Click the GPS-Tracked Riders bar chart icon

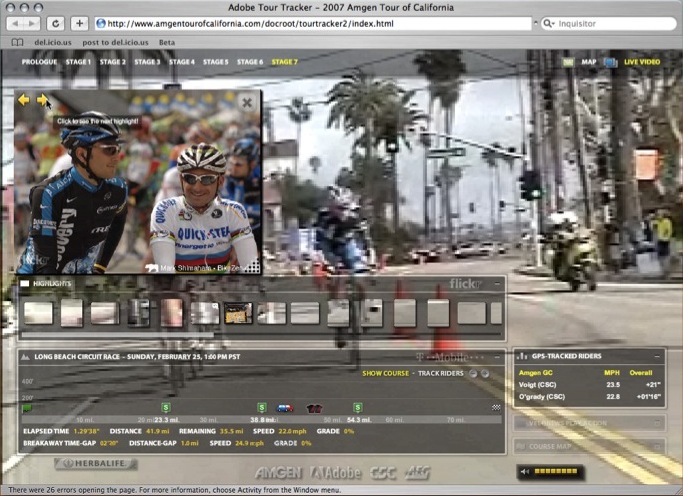[521, 356]
